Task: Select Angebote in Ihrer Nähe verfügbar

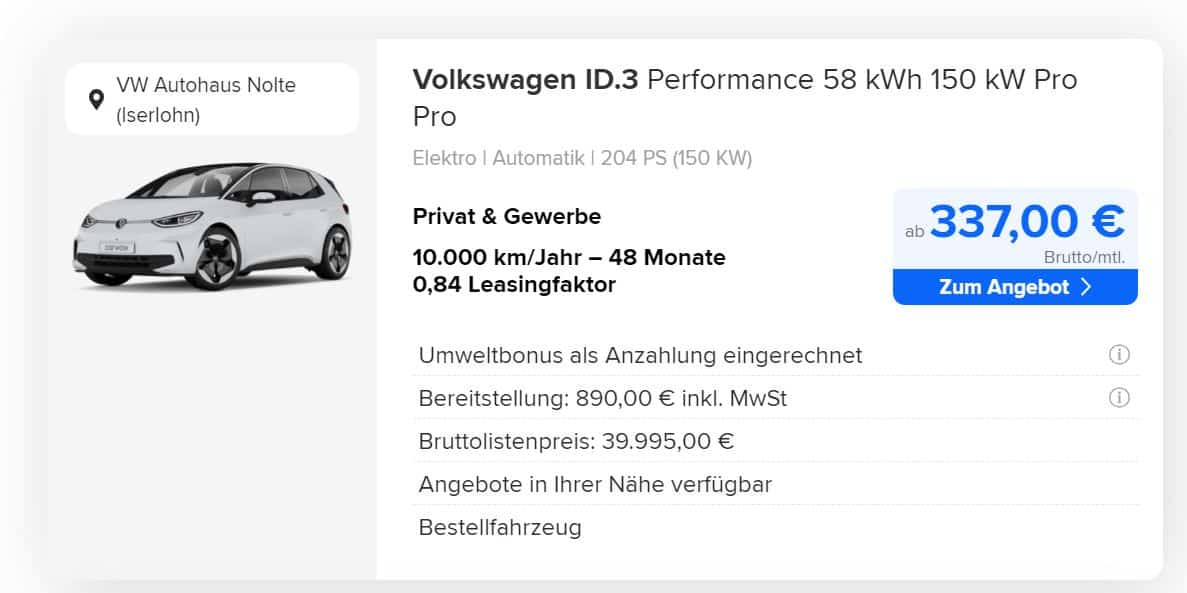Action: [595, 484]
